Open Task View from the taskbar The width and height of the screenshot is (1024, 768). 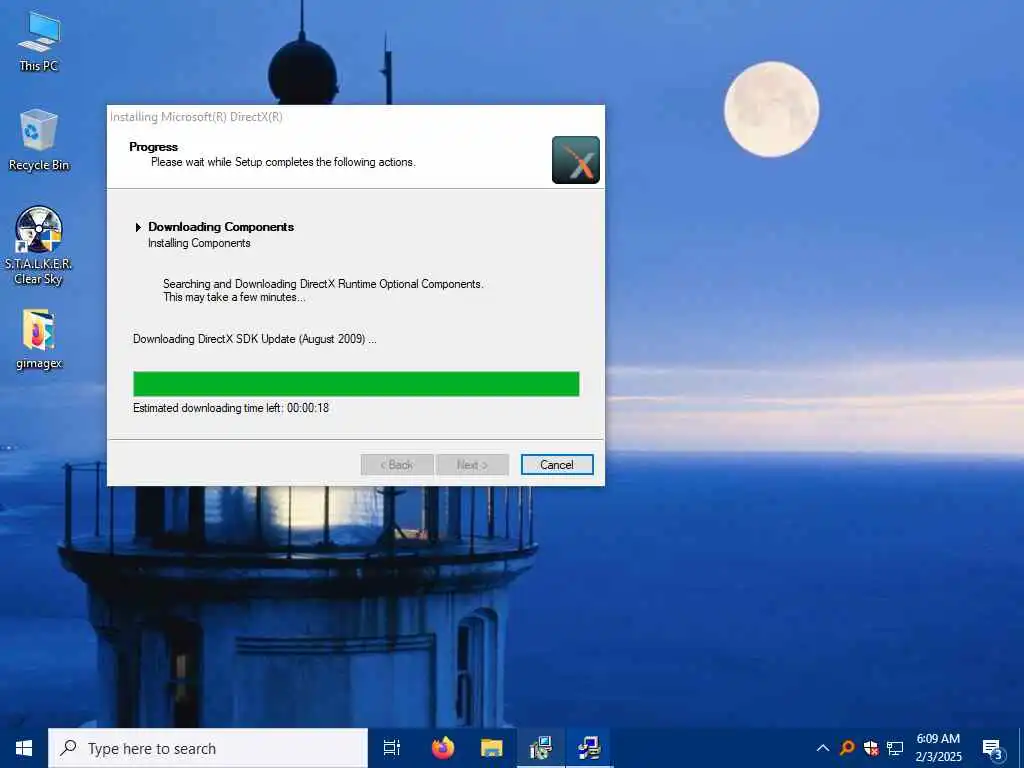392,748
